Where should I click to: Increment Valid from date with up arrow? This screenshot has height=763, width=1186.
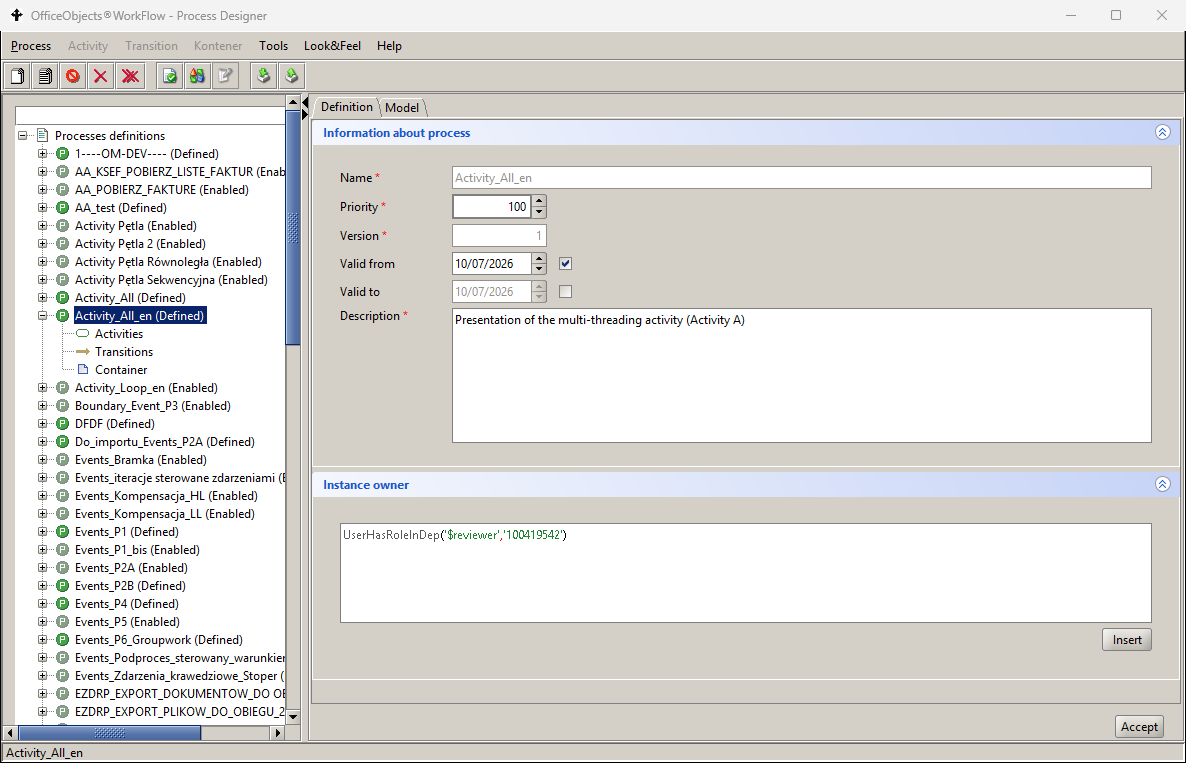point(539,258)
